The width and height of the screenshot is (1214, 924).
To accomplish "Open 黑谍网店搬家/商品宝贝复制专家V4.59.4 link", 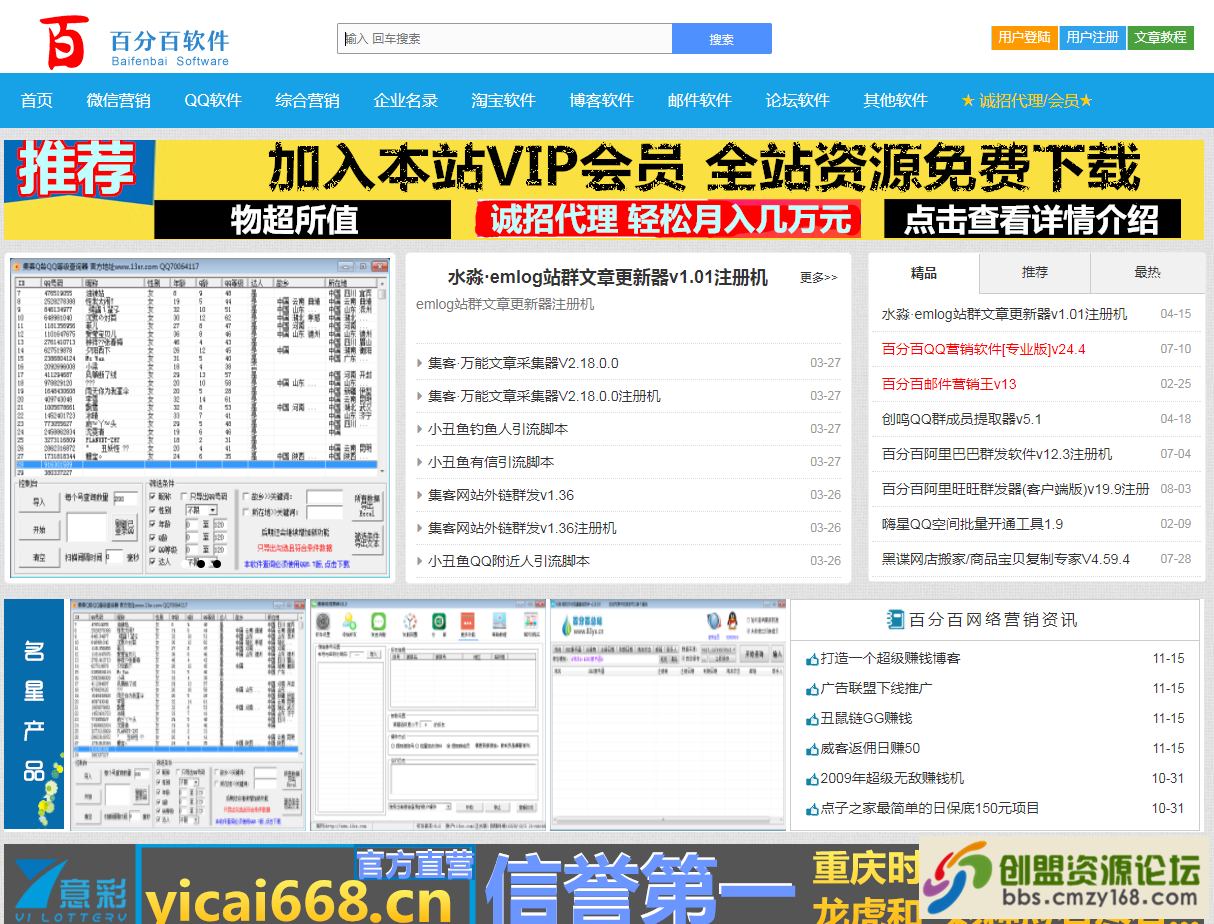I will [1005, 559].
